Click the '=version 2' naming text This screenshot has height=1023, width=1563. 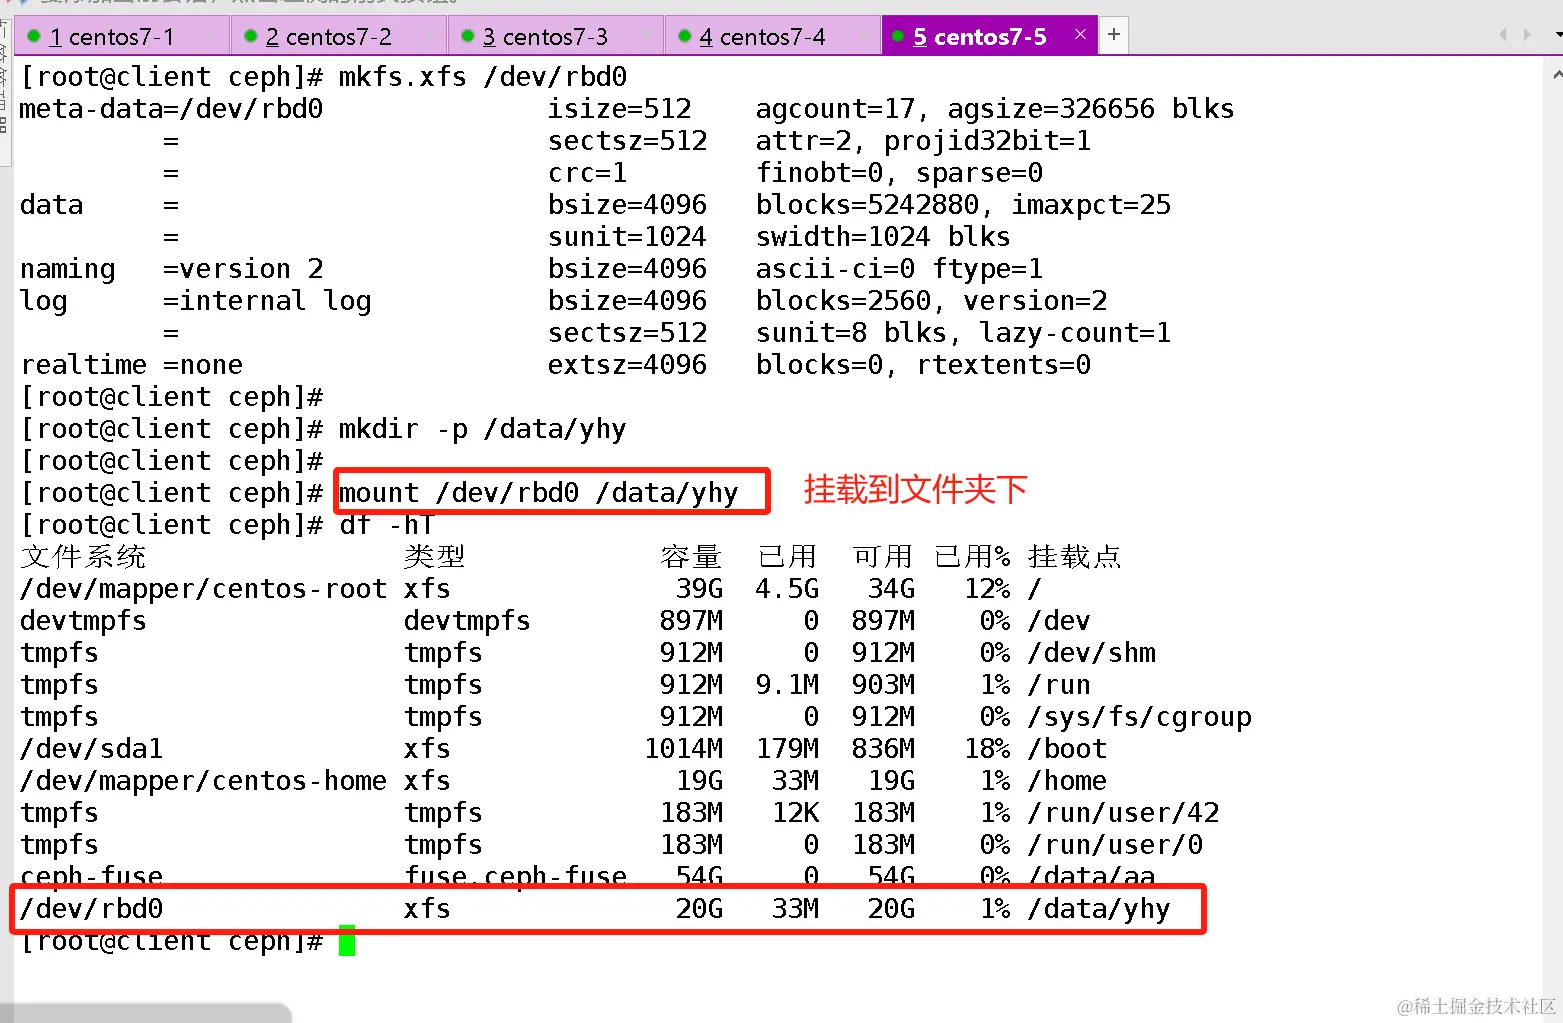click(243, 269)
